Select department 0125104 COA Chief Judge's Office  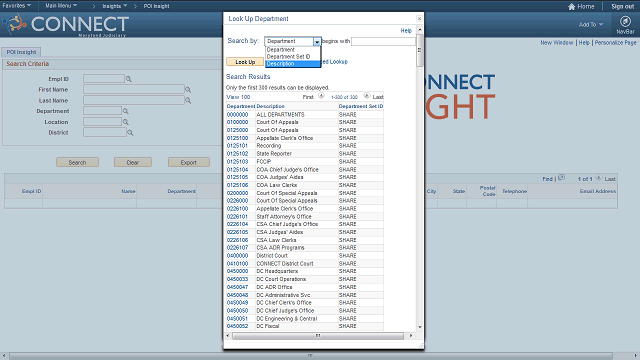pos(237,169)
